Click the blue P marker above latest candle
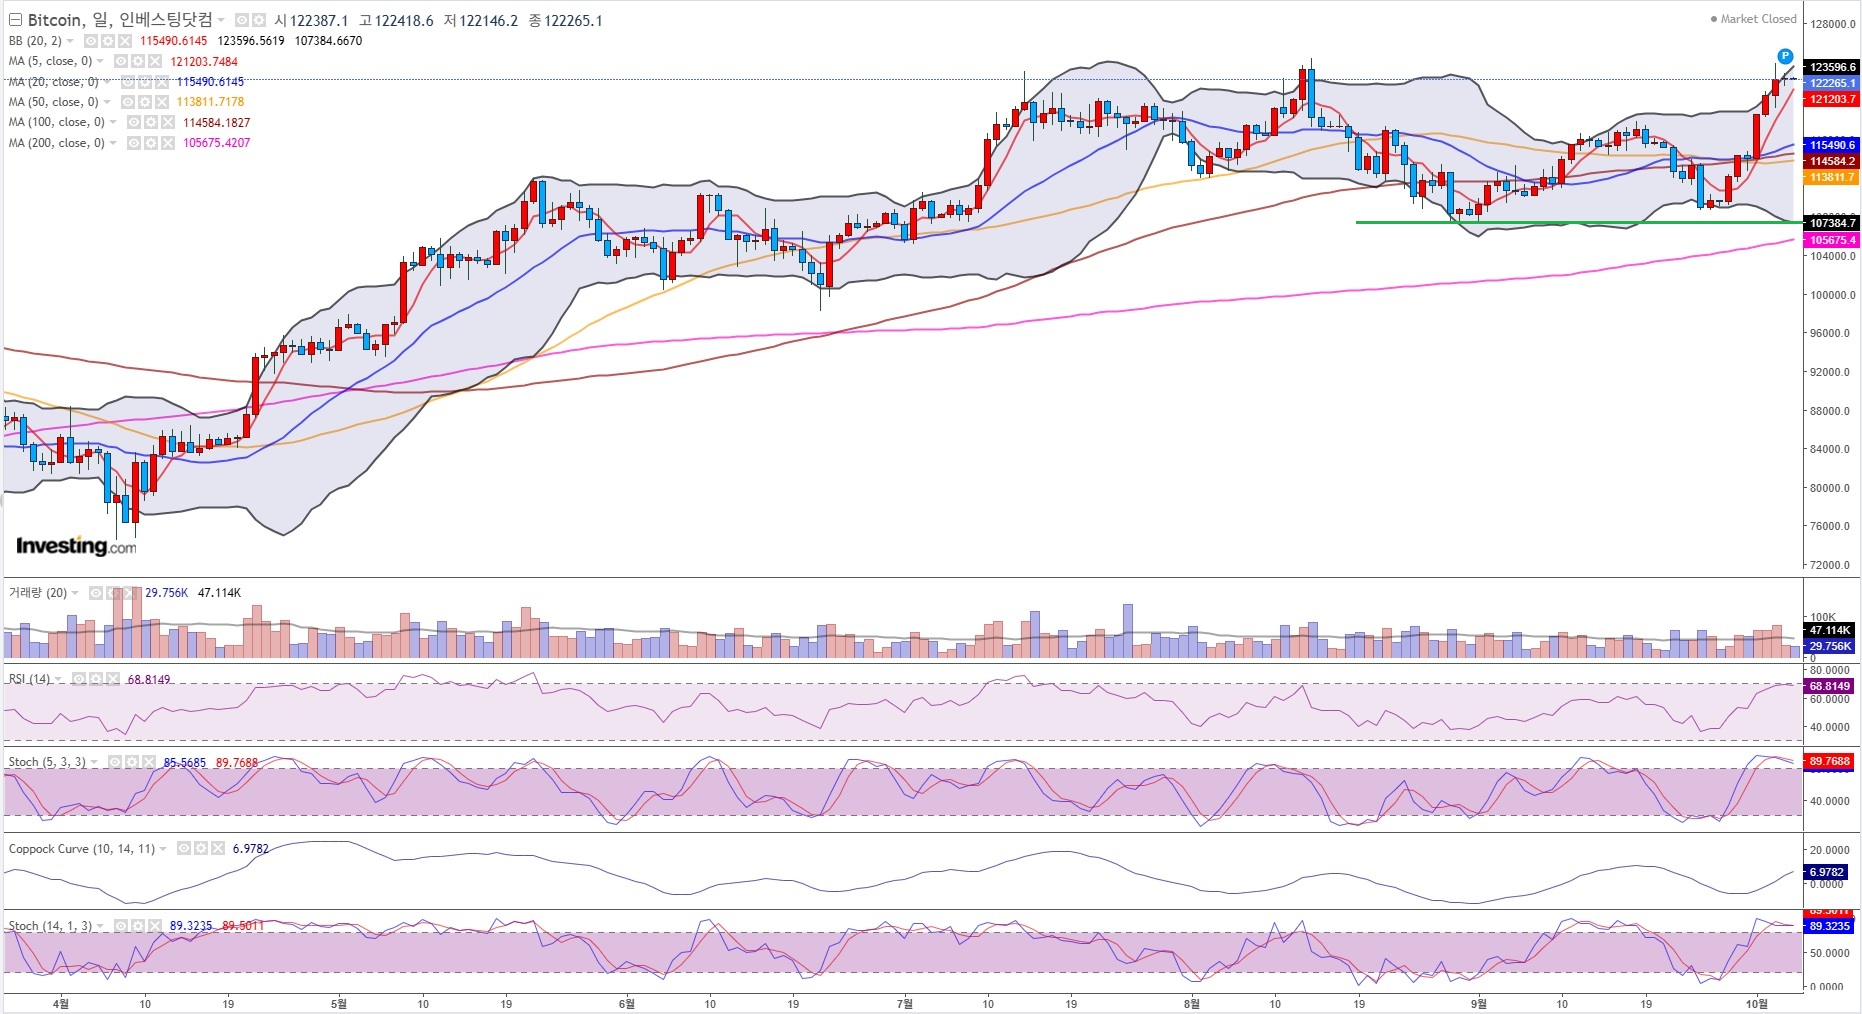Image resolution: width=1862 pixels, height=1014 pixels. pyautogui.click(x=1785, y=56)
